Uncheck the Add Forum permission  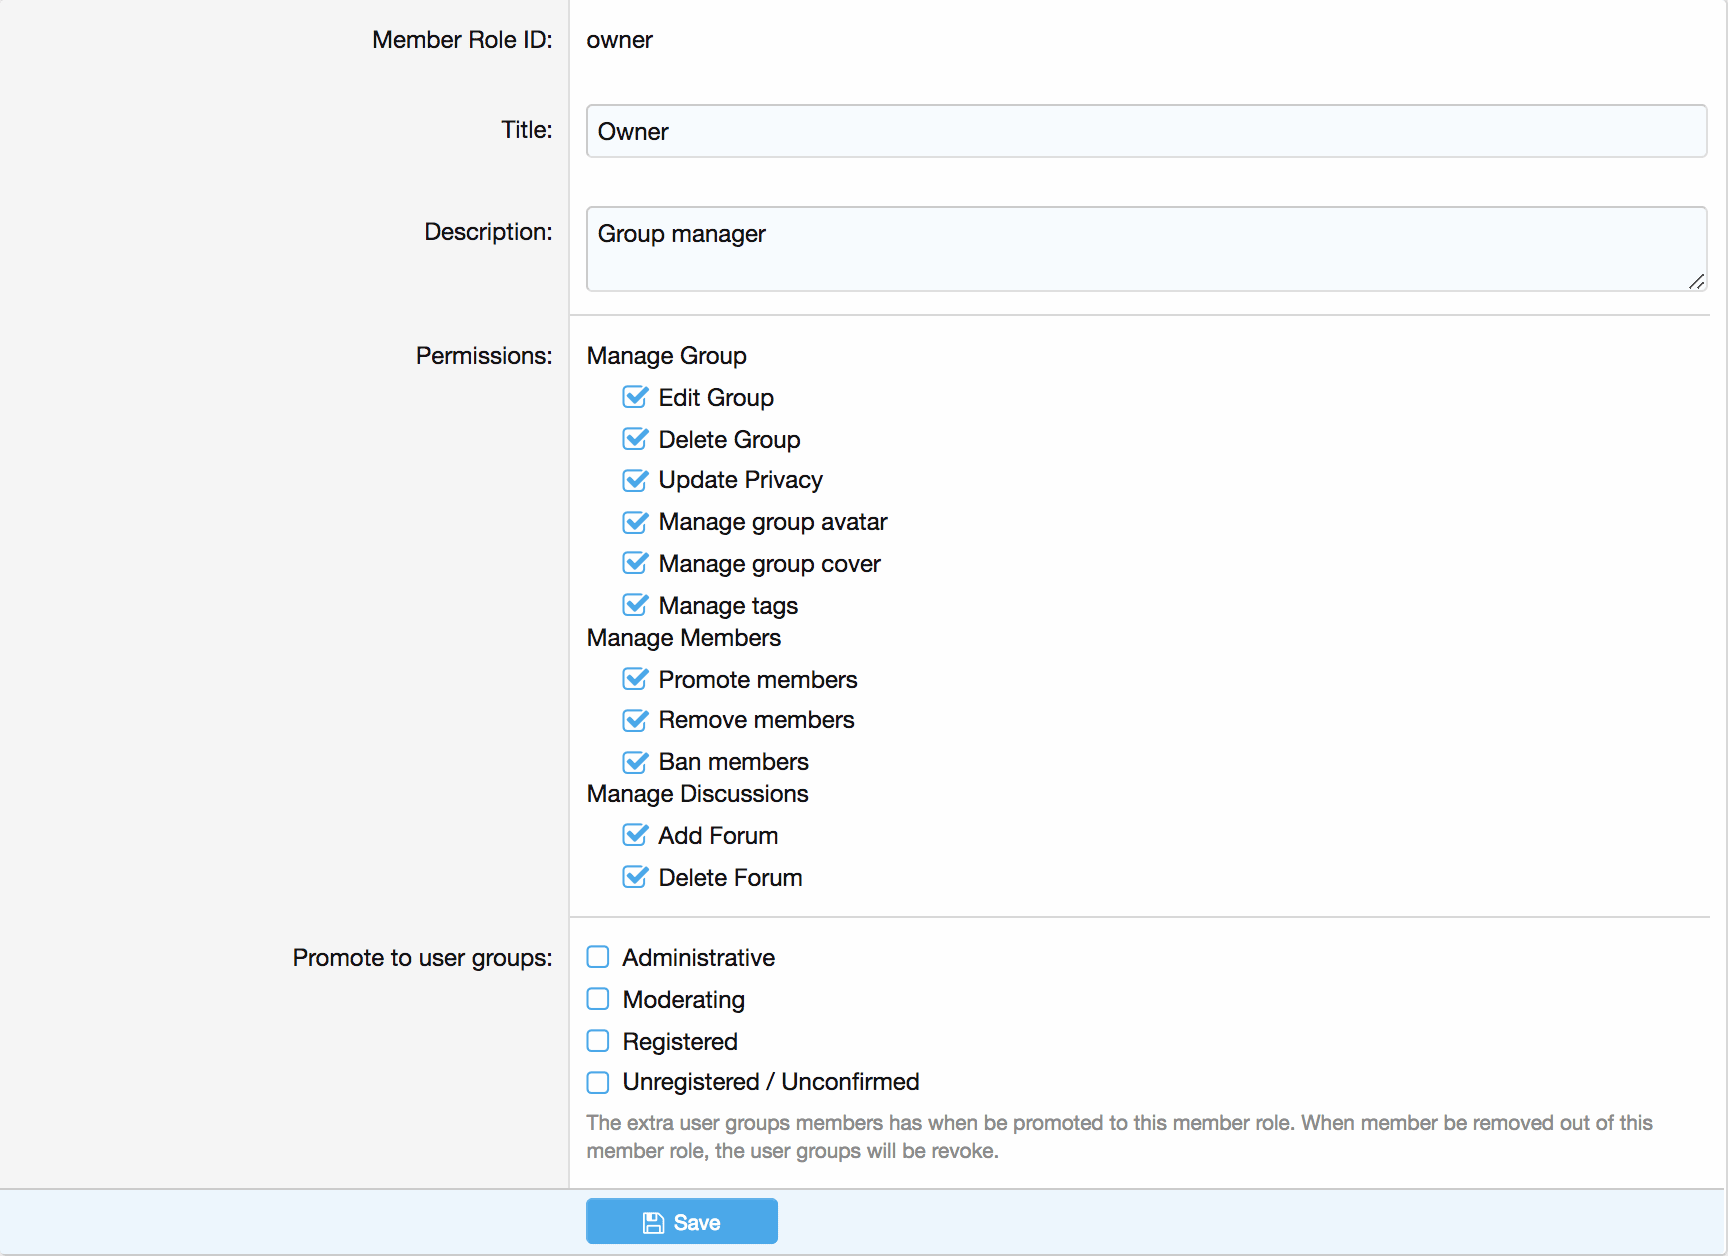click(635, 836)
